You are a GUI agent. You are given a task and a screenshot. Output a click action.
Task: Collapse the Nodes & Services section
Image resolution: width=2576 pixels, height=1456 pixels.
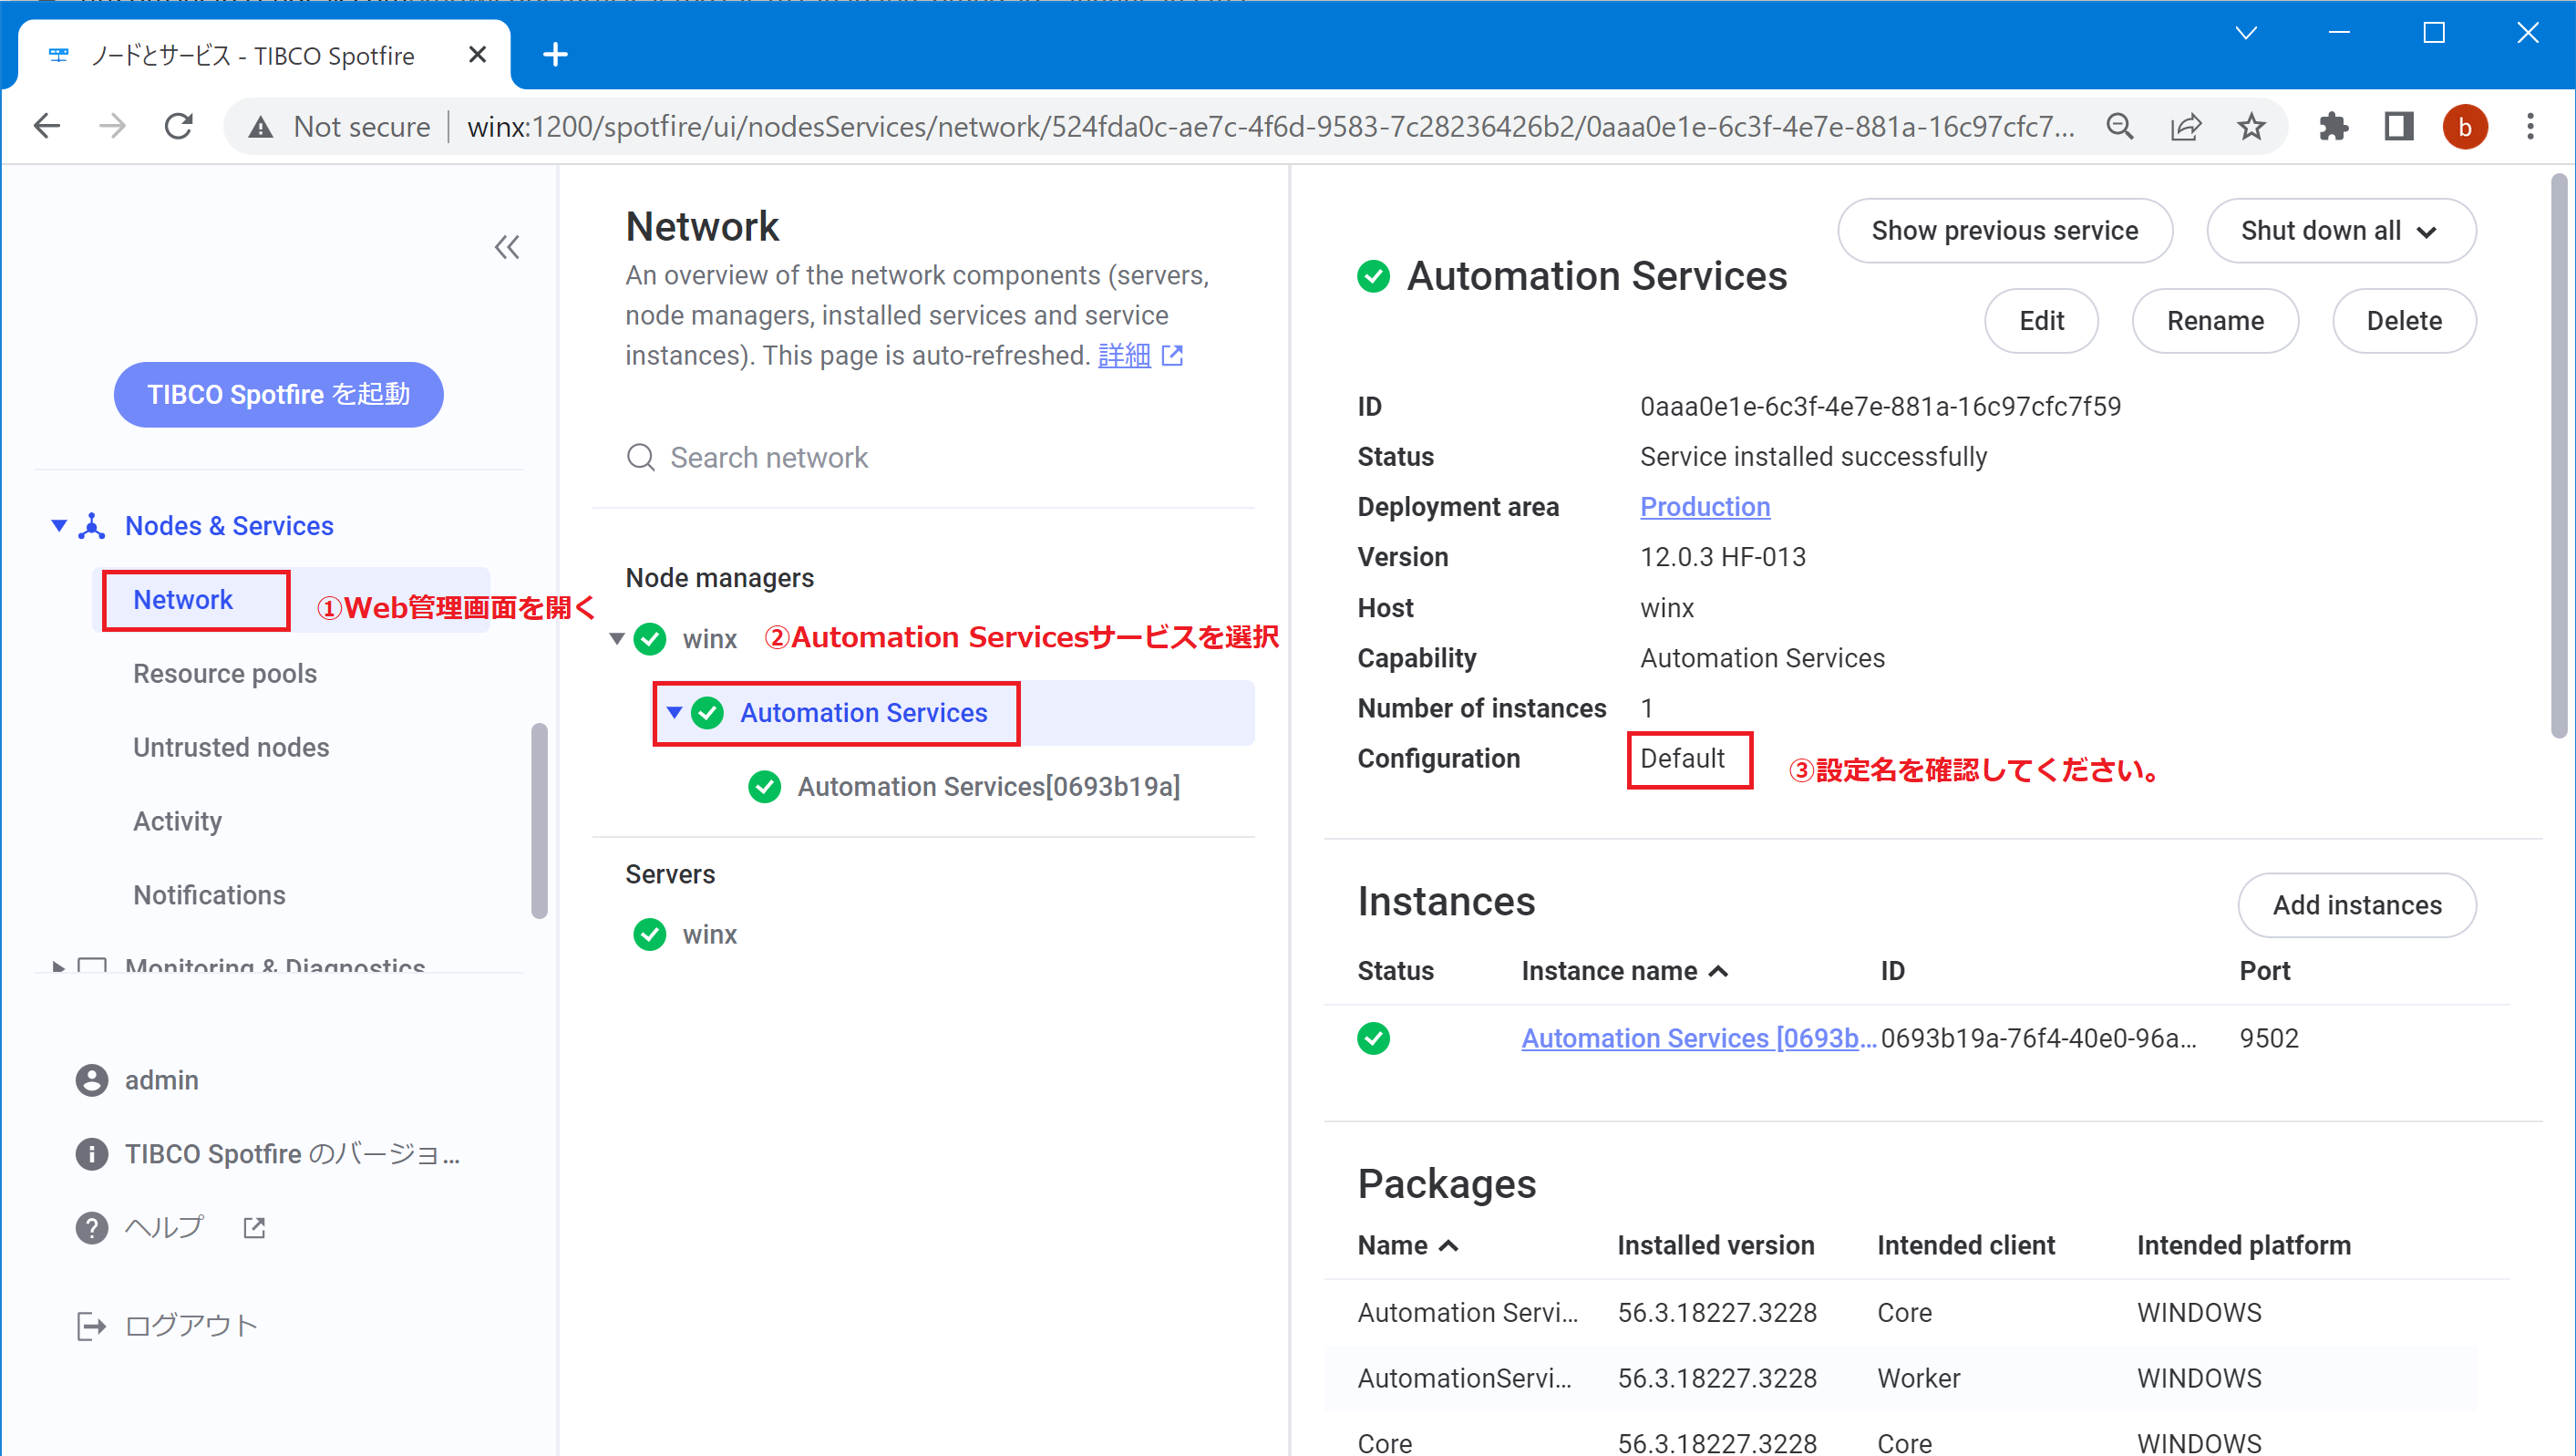coord(59,526)
